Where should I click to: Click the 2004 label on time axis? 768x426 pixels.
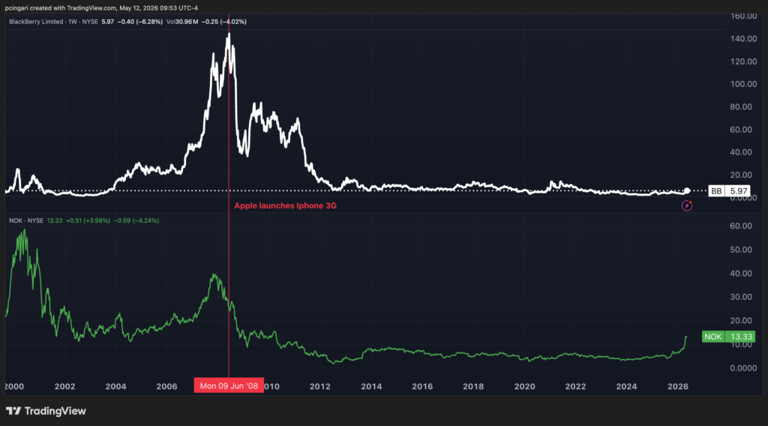pos(116,386)
